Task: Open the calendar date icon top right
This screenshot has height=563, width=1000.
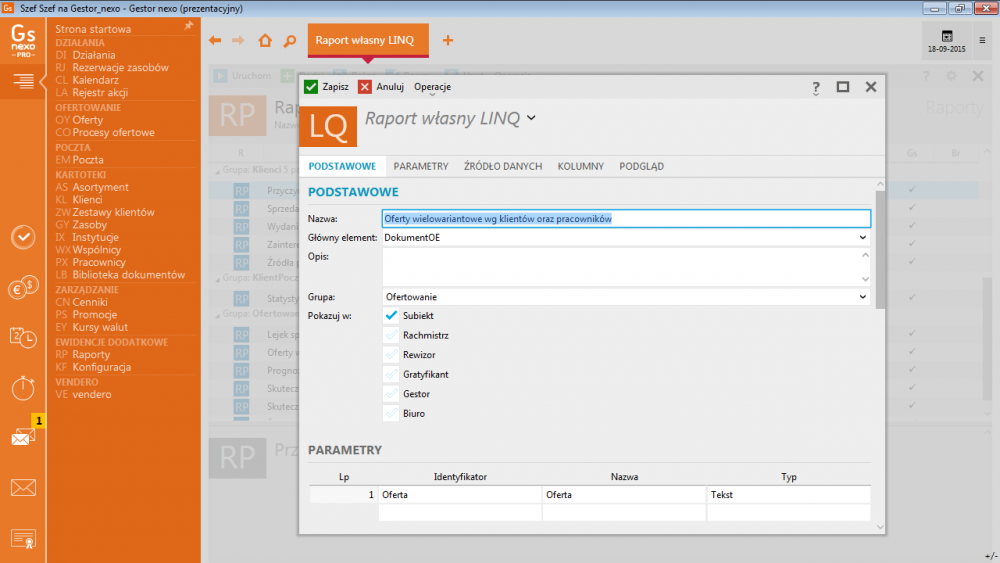Action: (x=946, y=36)
